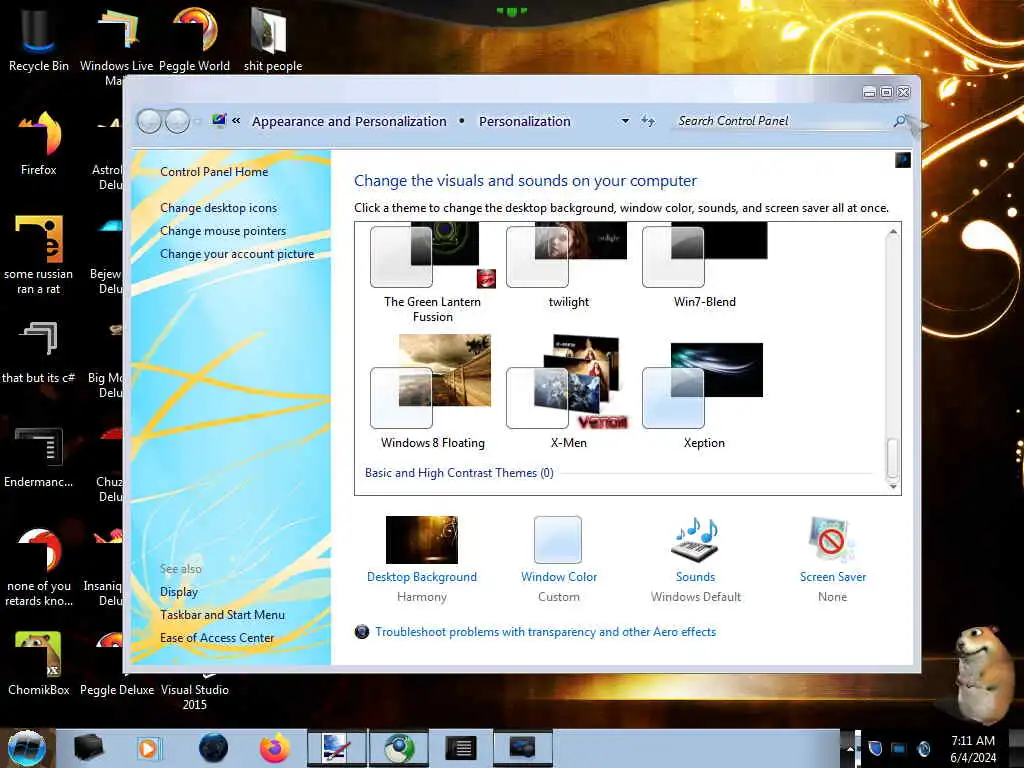Open Windows Live Mail desktop icon
The height and width of the screenshot is (768, 1024).
pos(116,39)
